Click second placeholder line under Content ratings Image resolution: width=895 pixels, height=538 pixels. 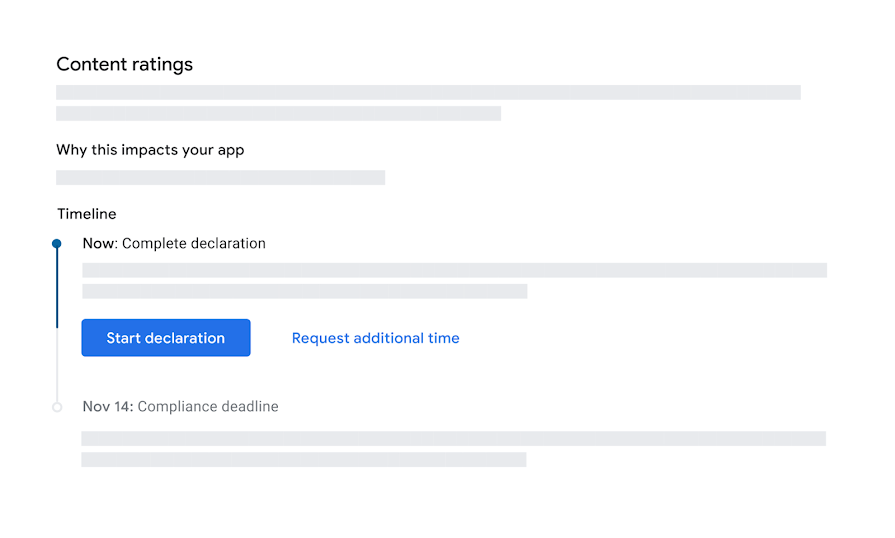[279, 114]
